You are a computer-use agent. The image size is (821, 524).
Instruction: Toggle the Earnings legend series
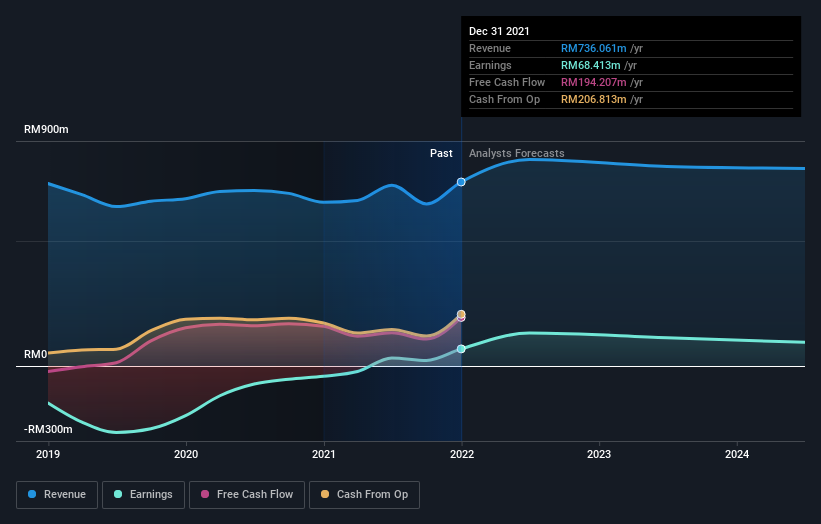(143, 494)
